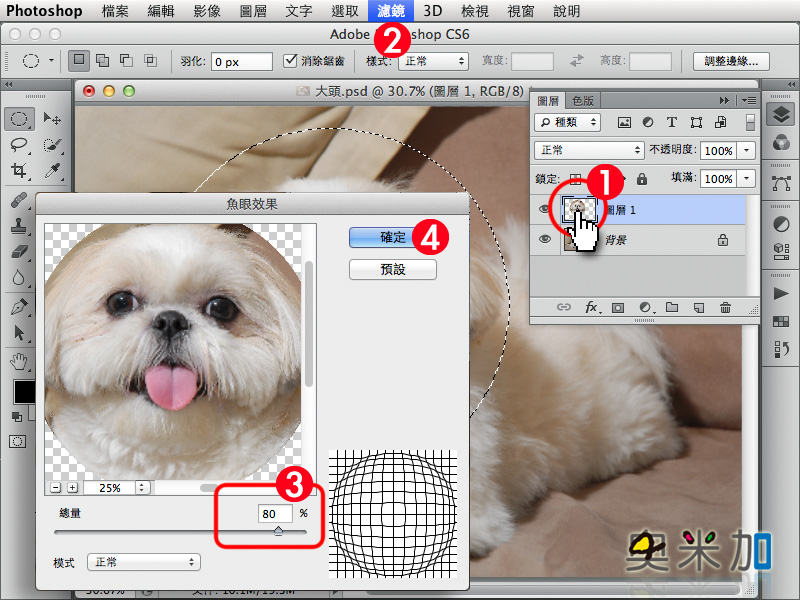
Task: Click the link layers chain icon
Action: pyautogui.click(x=564, y=307)
